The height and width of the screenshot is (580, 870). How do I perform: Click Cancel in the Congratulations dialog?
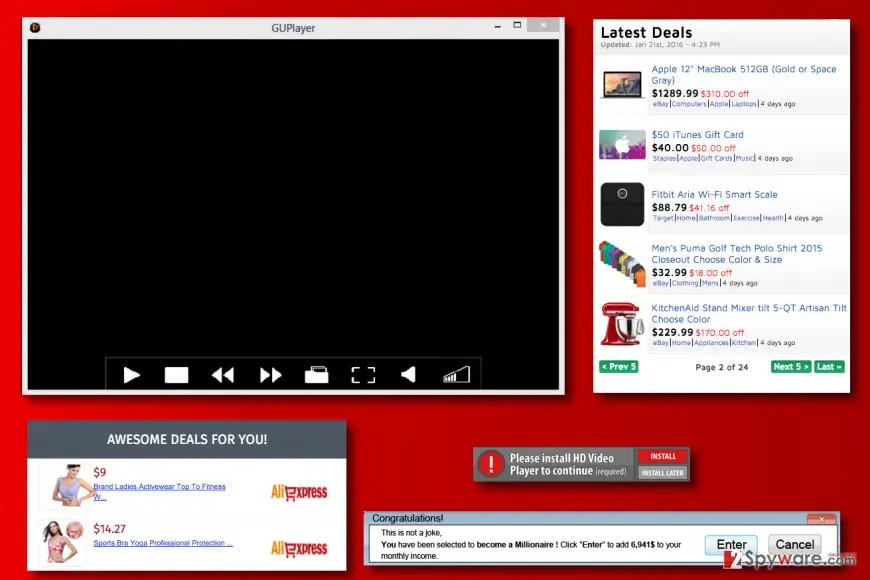tap(795, 544)
